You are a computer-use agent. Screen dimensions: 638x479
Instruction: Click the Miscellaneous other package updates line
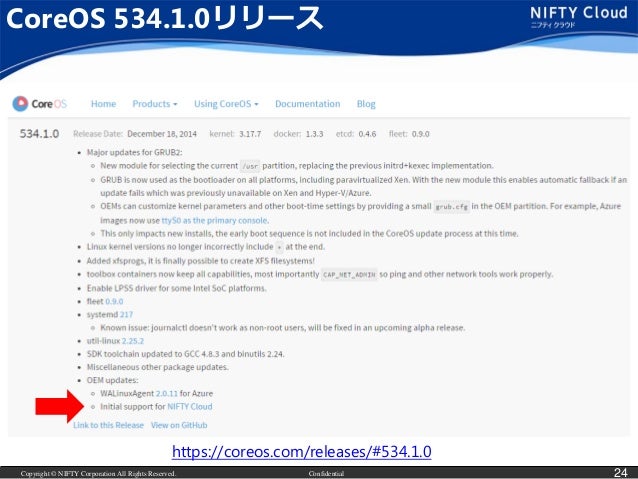(x=157, y=367)
